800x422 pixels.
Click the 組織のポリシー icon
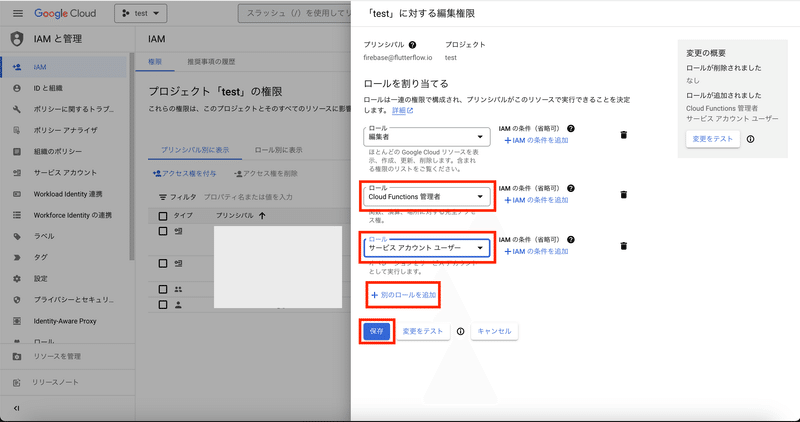(x=17, y=152)
